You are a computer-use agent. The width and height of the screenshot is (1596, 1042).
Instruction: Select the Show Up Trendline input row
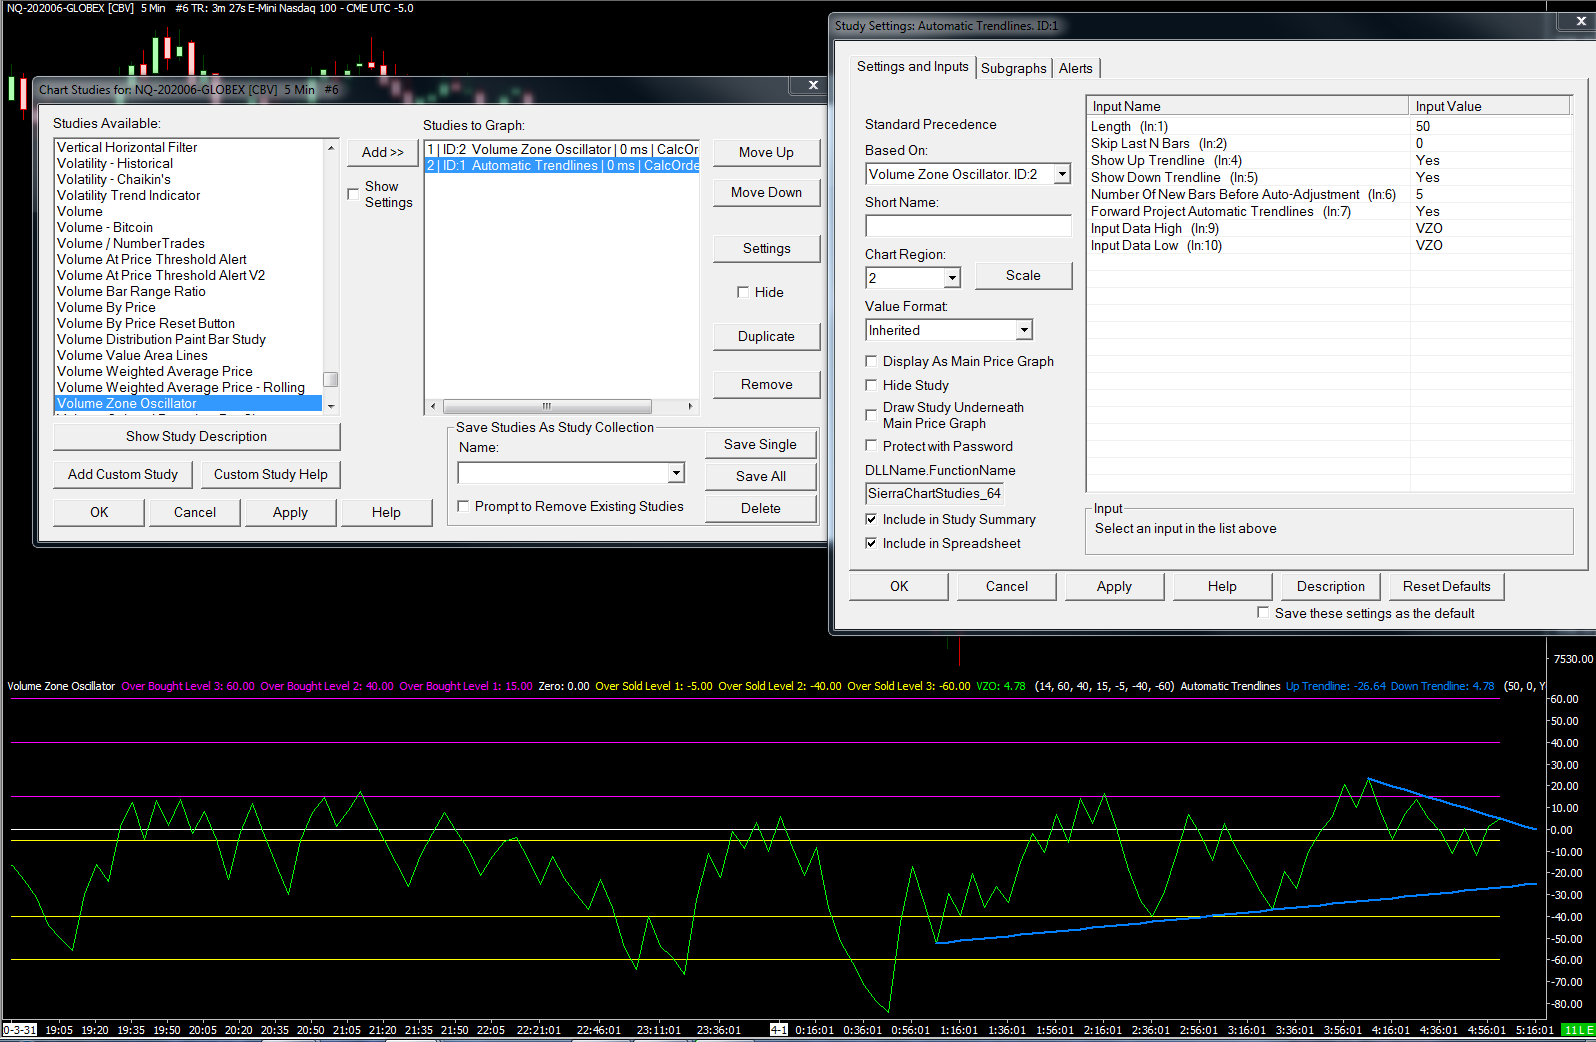click(1329, 160)
